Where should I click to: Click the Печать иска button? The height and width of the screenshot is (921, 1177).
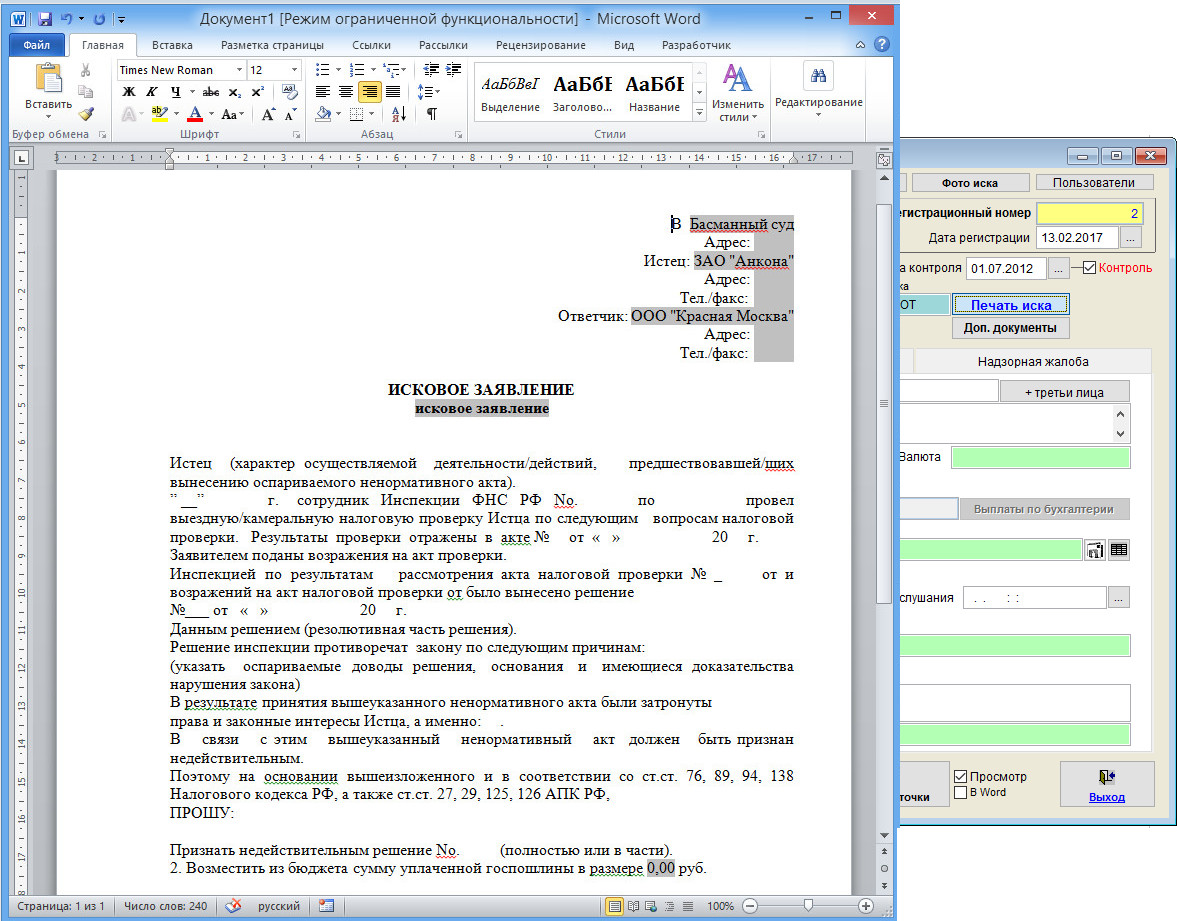1010,305
